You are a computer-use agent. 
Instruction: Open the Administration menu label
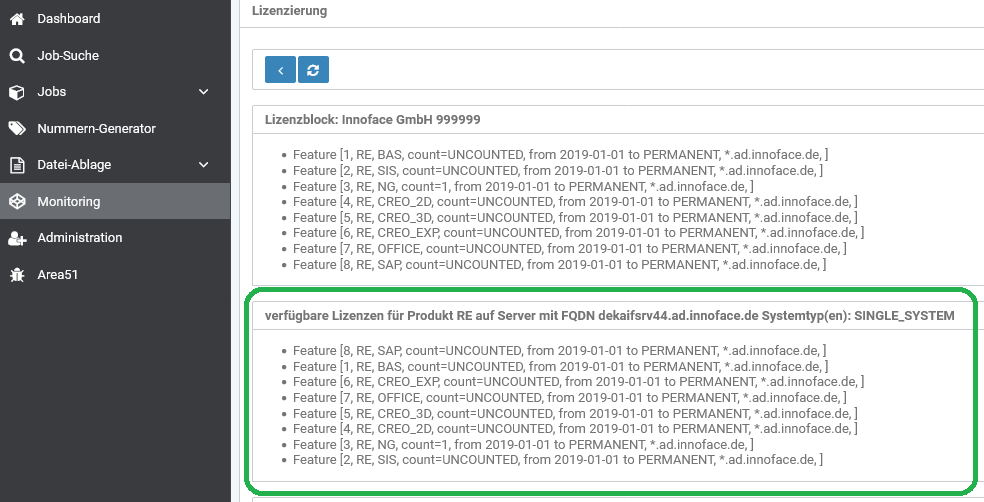click(80, 238)
